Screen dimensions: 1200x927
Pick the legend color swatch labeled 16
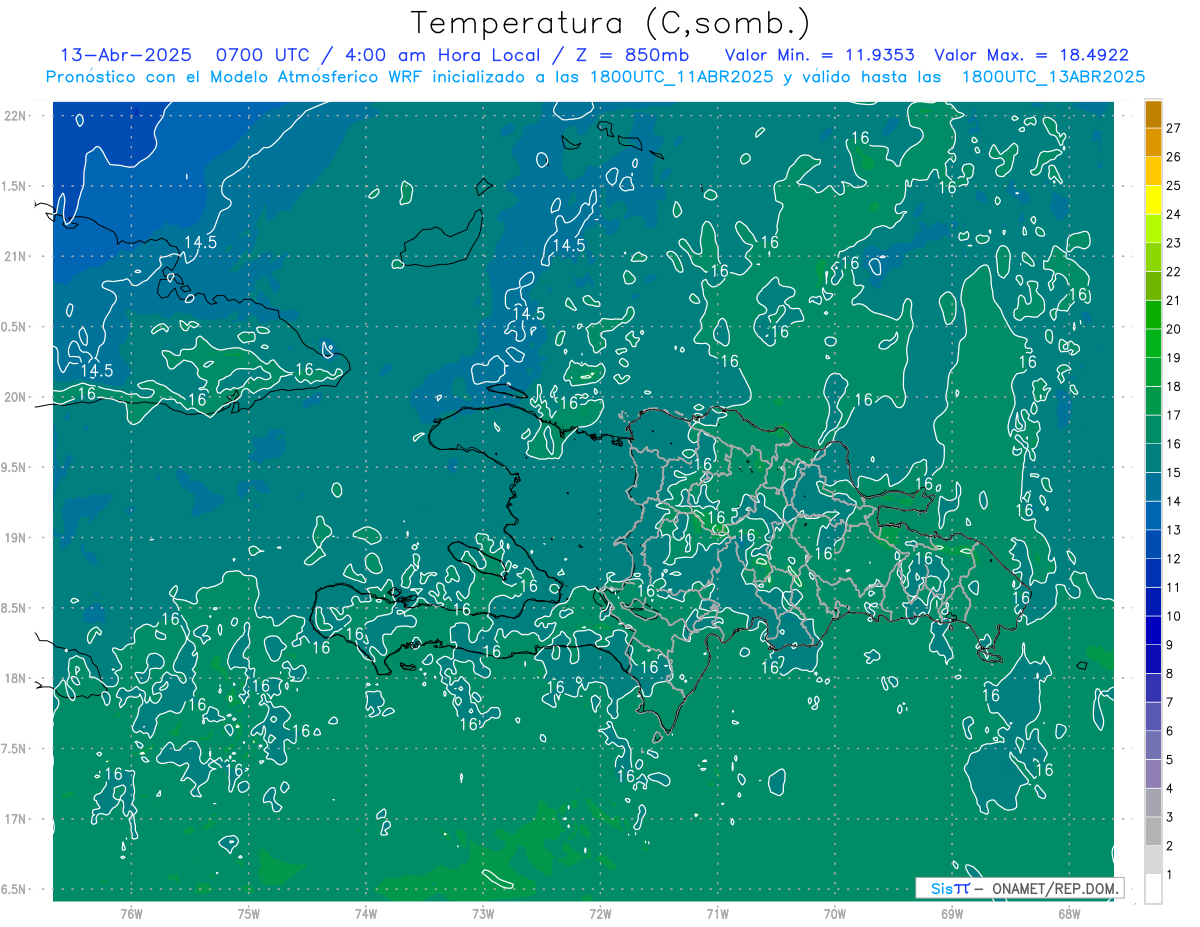[x=1153, y=430]
